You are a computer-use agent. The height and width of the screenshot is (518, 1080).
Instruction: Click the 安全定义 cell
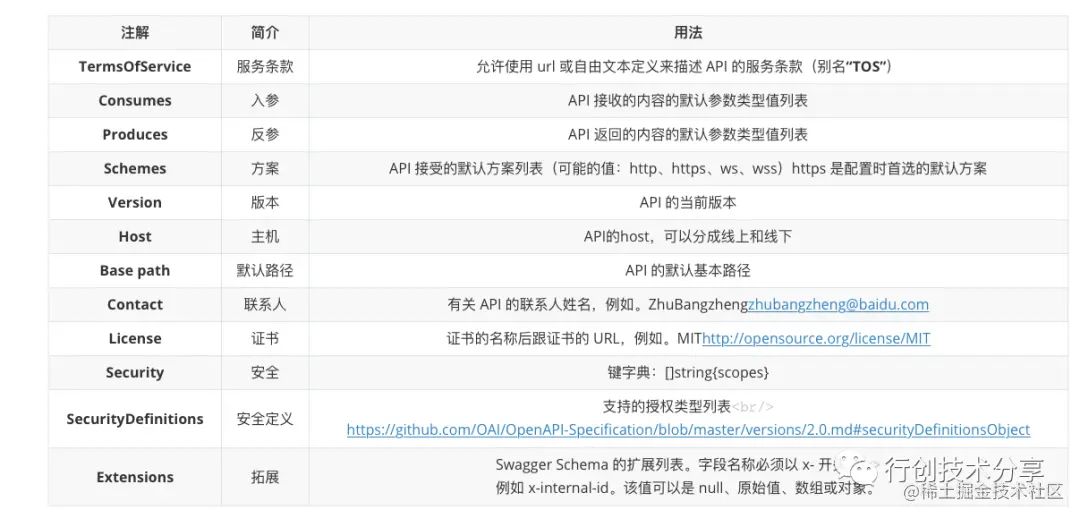pos(265,419)
